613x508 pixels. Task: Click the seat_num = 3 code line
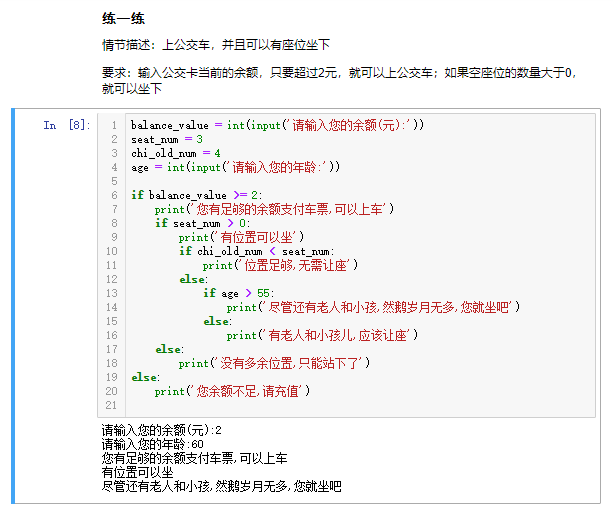click(x=167, y=139)
